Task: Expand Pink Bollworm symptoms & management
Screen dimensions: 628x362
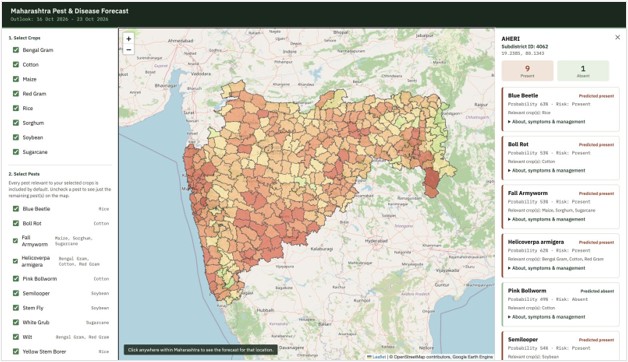Action: pos(547,317)
